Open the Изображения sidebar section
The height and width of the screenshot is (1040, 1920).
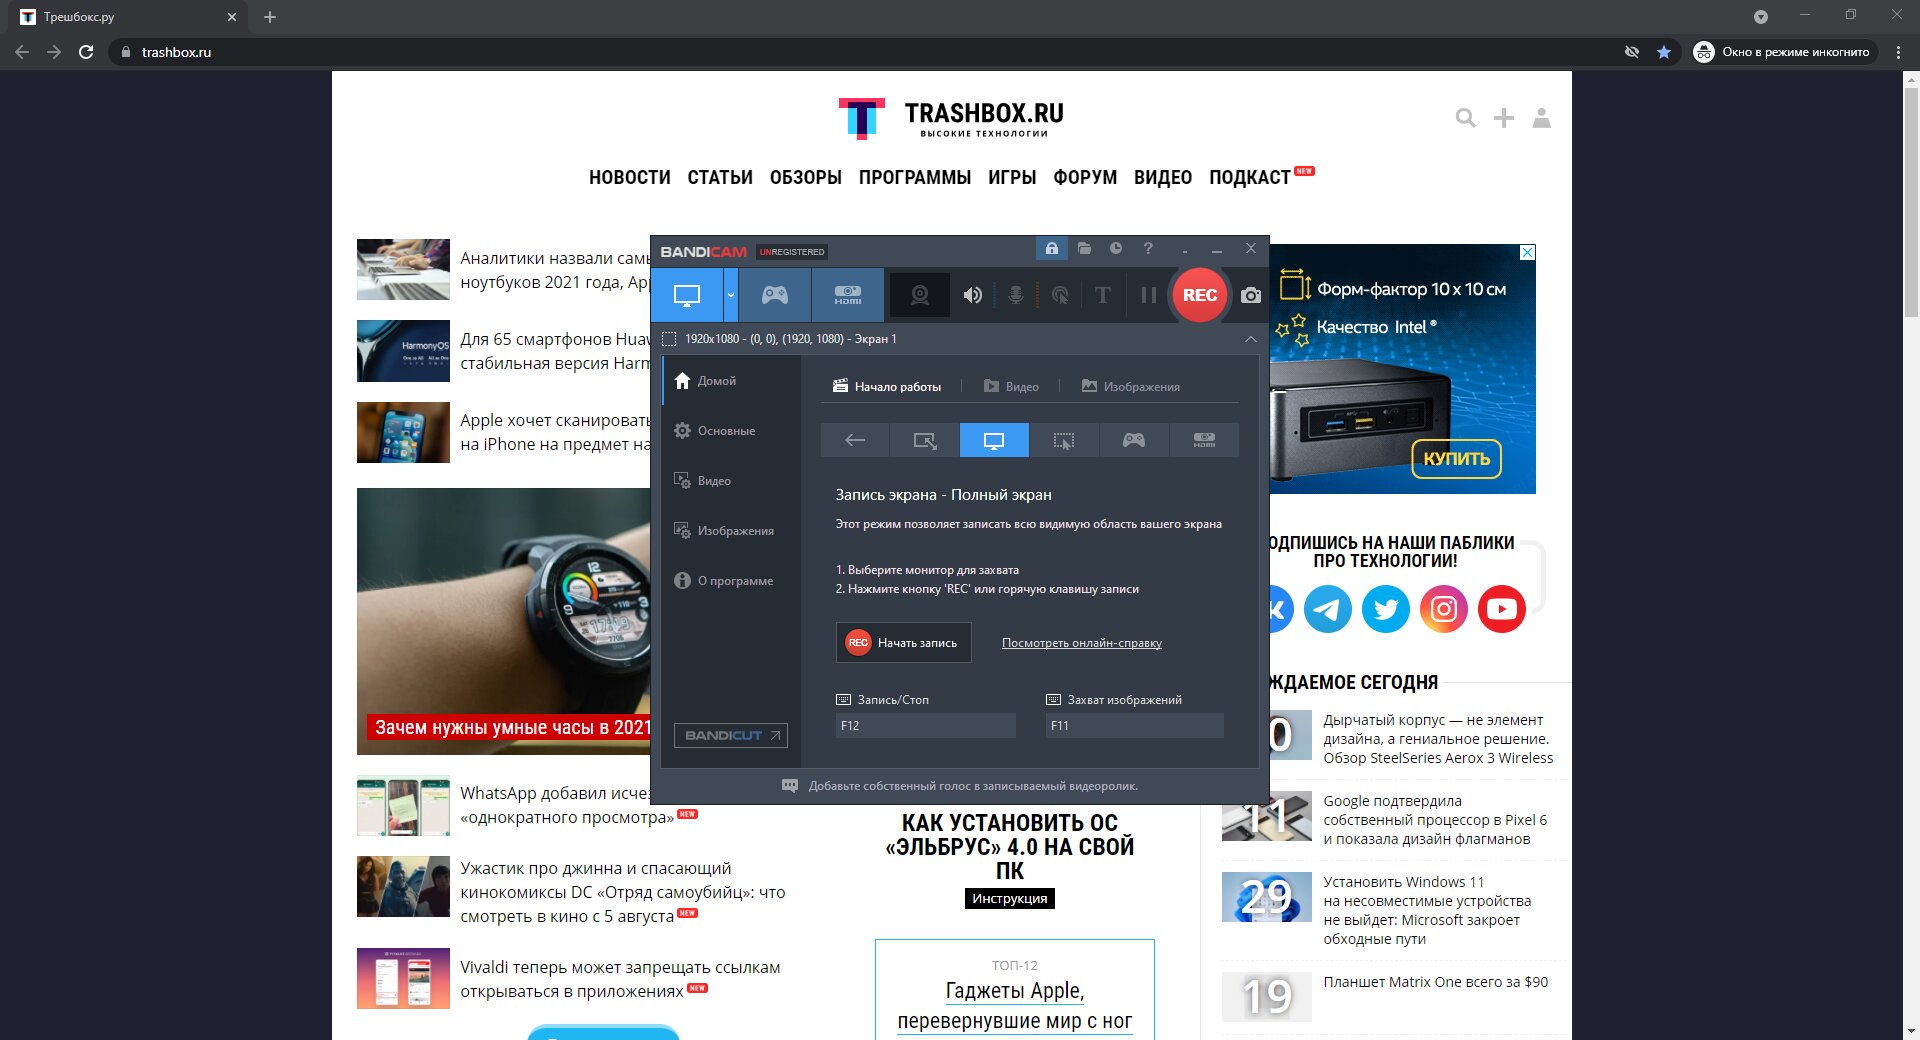[x=731, y=531]
